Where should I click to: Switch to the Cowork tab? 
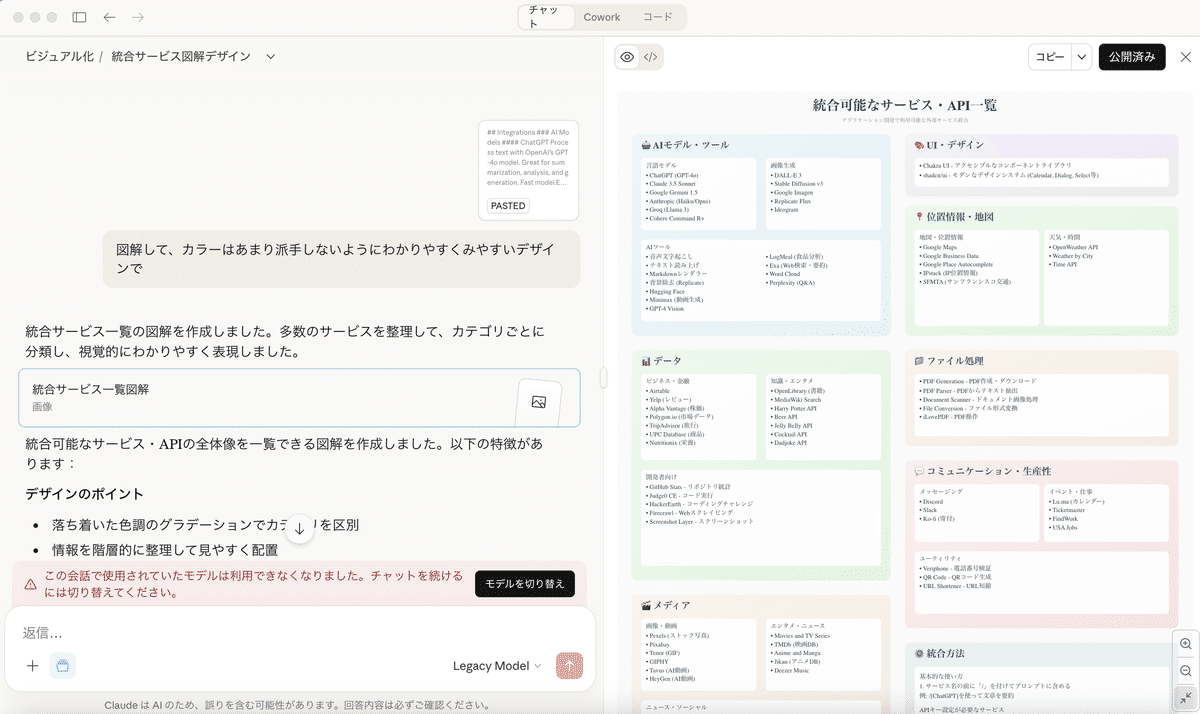pyautogui.click(x=602, y=17)
